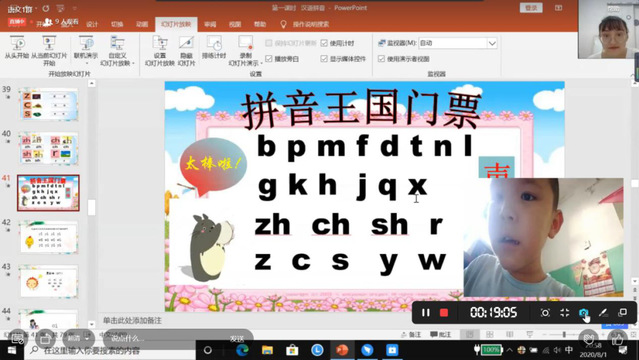Toggle Show Media Controls (显示媒体控件) checkbox
This screenshot has width=639, height=360.
(324, 59)
